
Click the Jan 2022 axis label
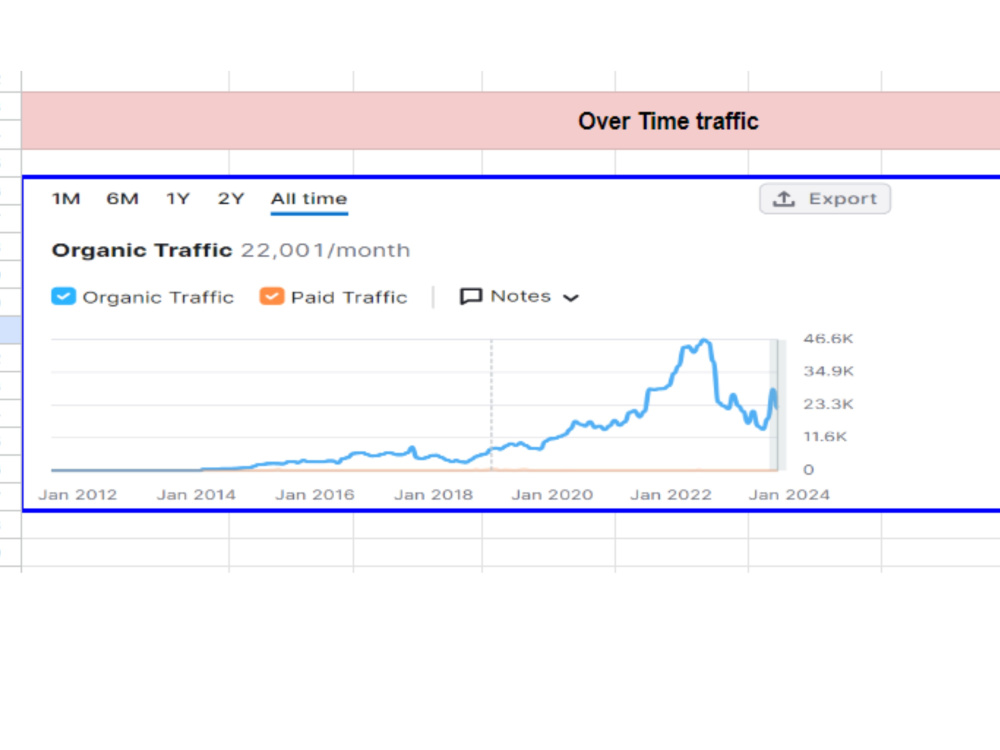(671, 495)
